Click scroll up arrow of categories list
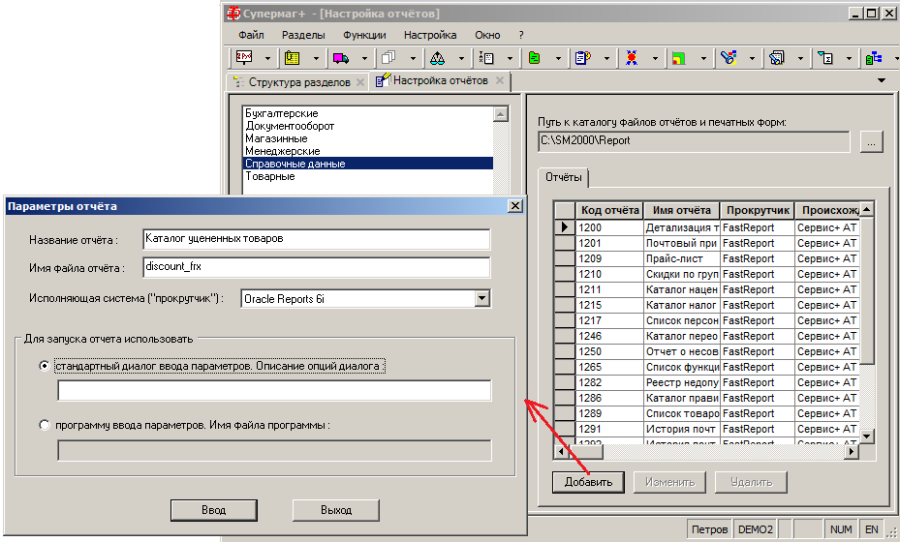The height and width of the screenshot is (542, 900). (501, 114)
